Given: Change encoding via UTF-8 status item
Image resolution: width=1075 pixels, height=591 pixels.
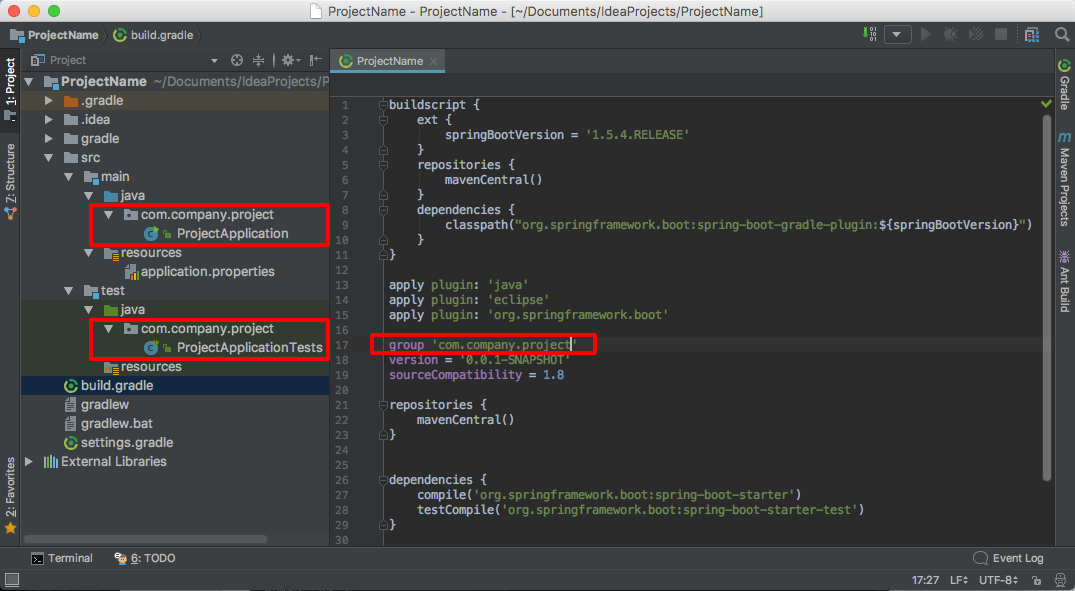Looking at the screenshot, I should coord(999,579).
